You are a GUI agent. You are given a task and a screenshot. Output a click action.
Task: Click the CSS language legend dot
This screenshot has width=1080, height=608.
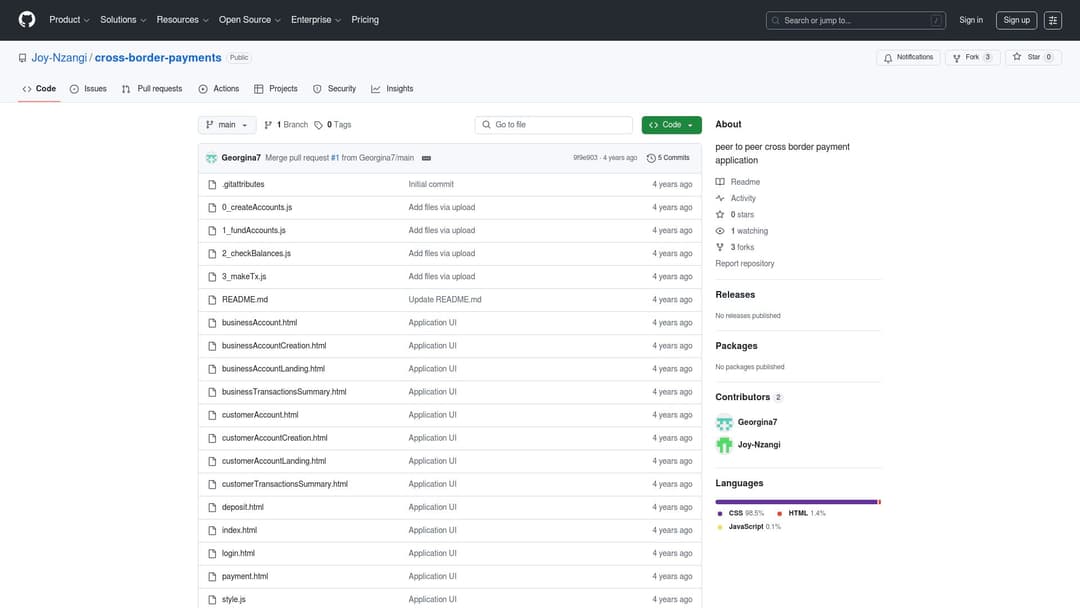click(720, 514)
